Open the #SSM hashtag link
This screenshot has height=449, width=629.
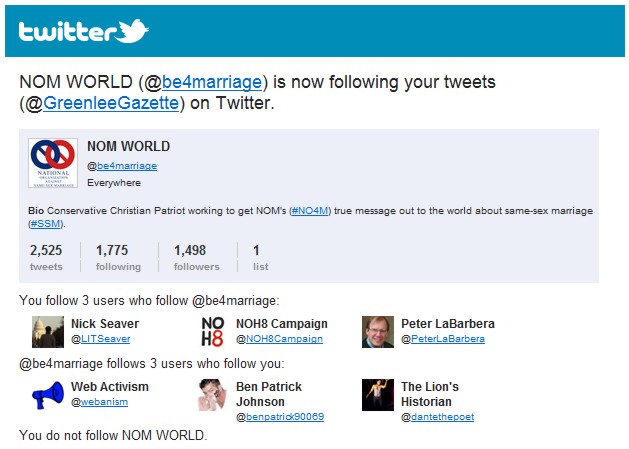click(x=45, y=223)
